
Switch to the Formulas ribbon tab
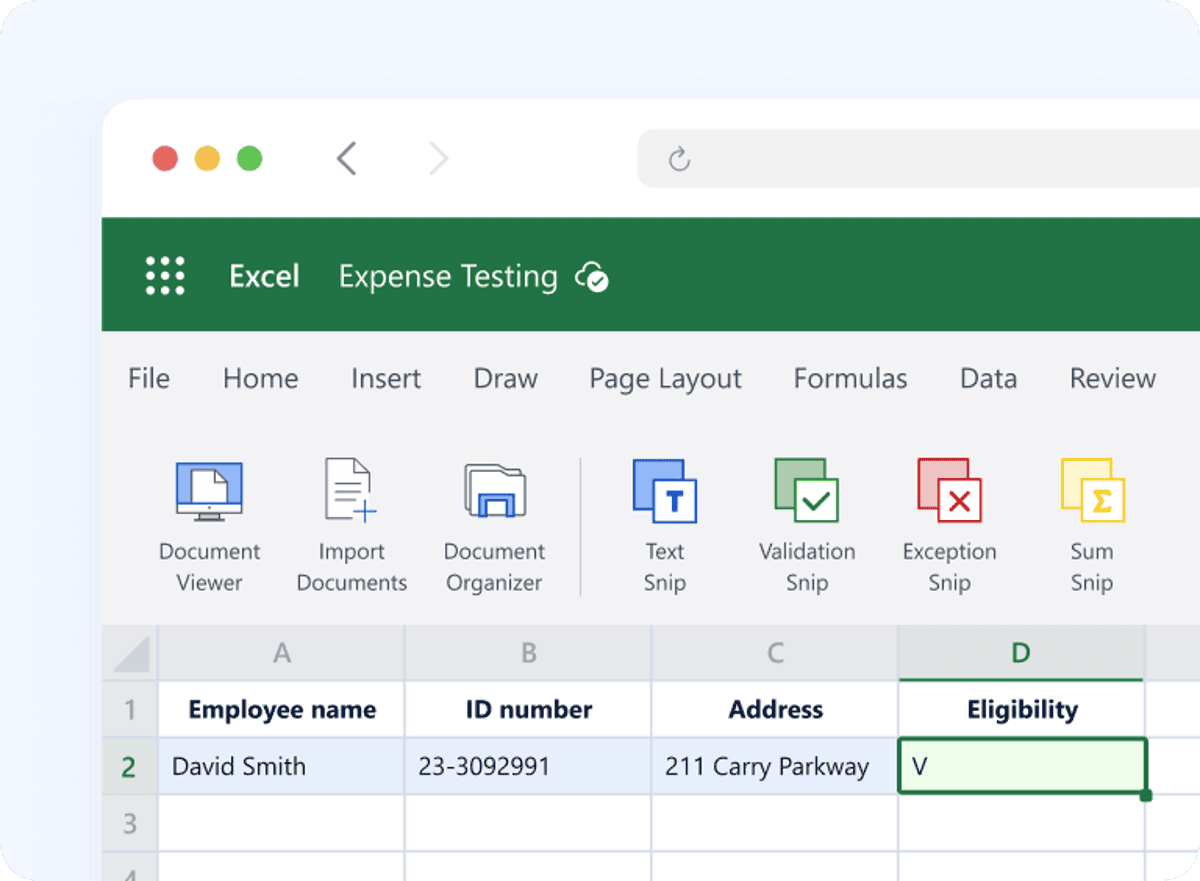pos(849,379)
